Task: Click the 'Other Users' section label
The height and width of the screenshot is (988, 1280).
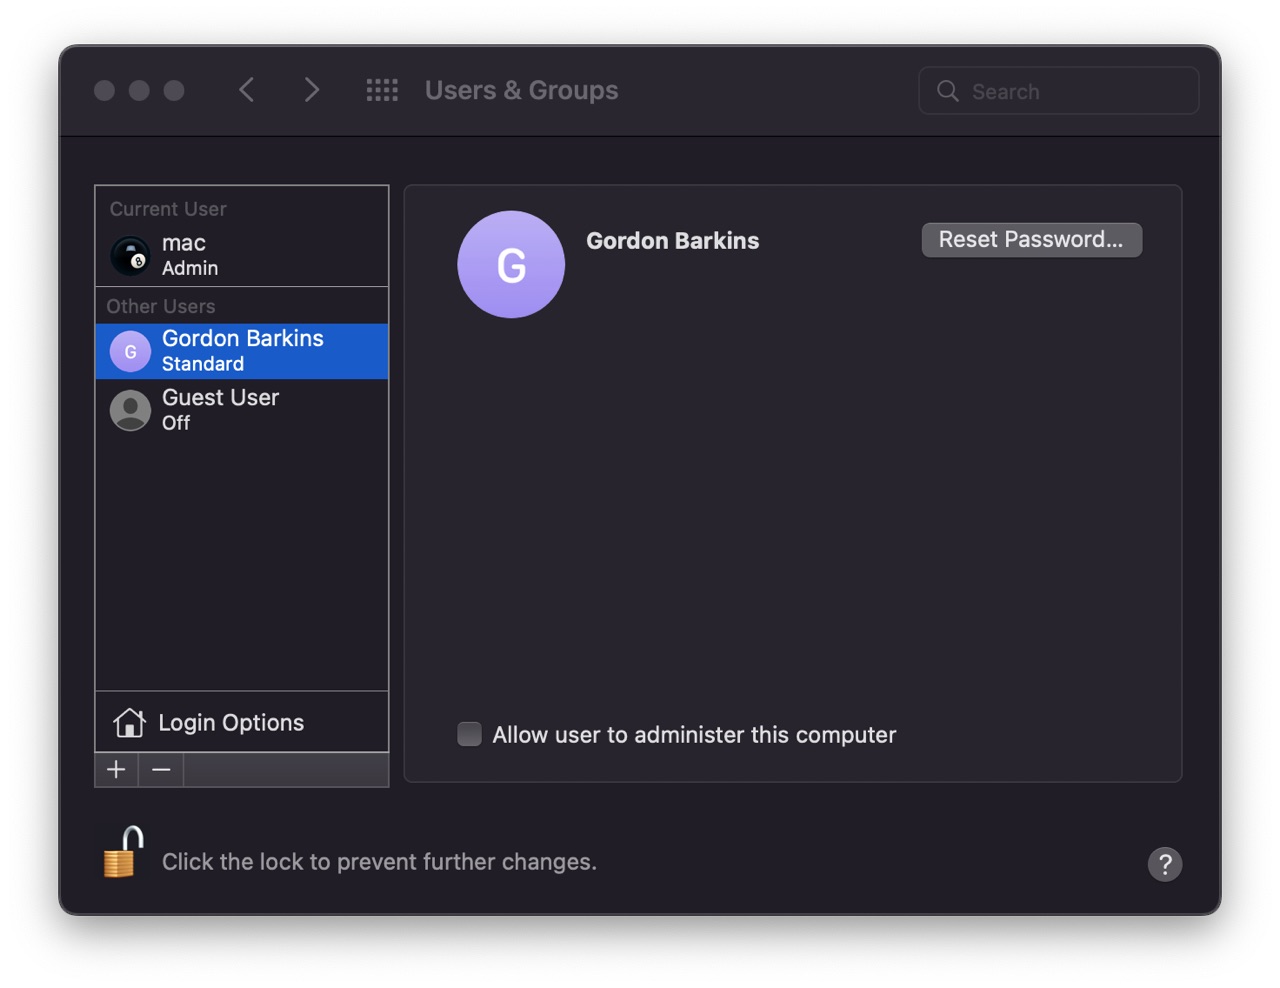Action: pyautogui.click(x=161, y=306)
